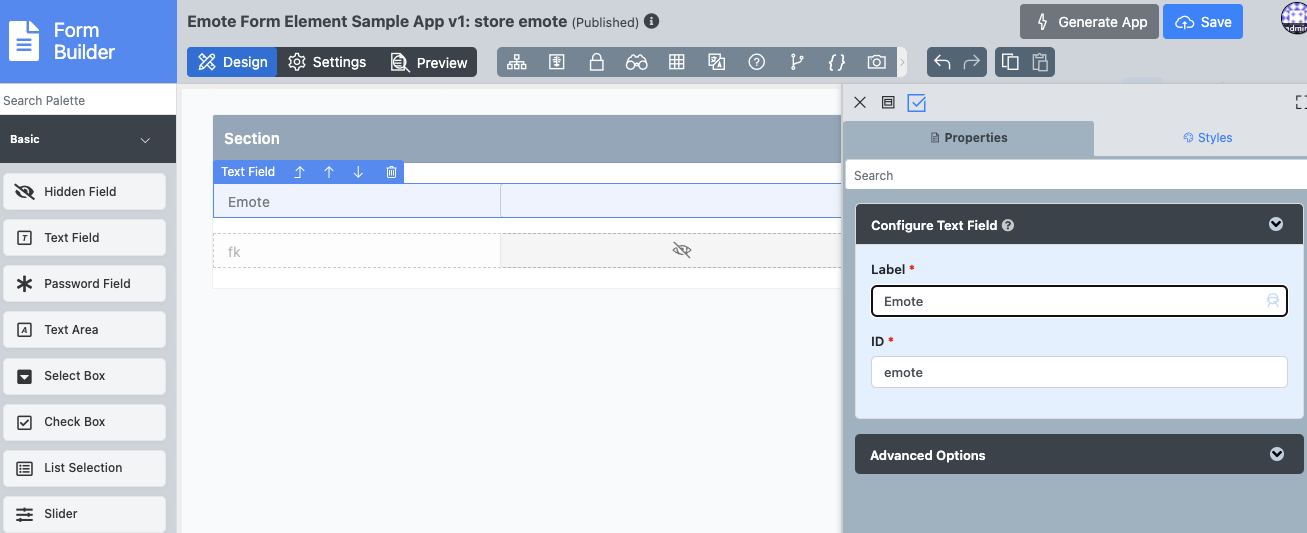Click the hidden eye icon in fk row
This screenshot has height=533, width=1307.
[682, 251]
